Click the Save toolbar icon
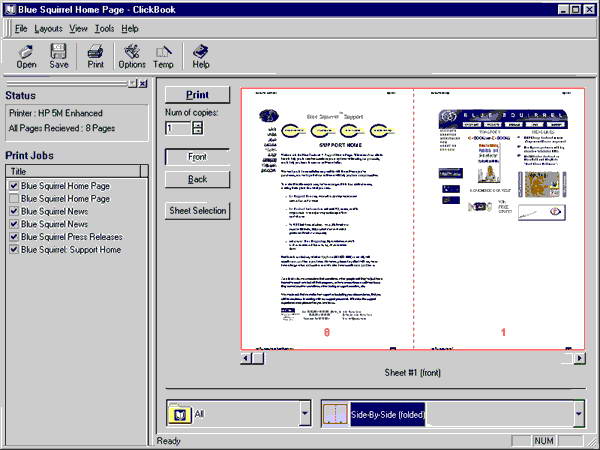 (x=59, y=56)
